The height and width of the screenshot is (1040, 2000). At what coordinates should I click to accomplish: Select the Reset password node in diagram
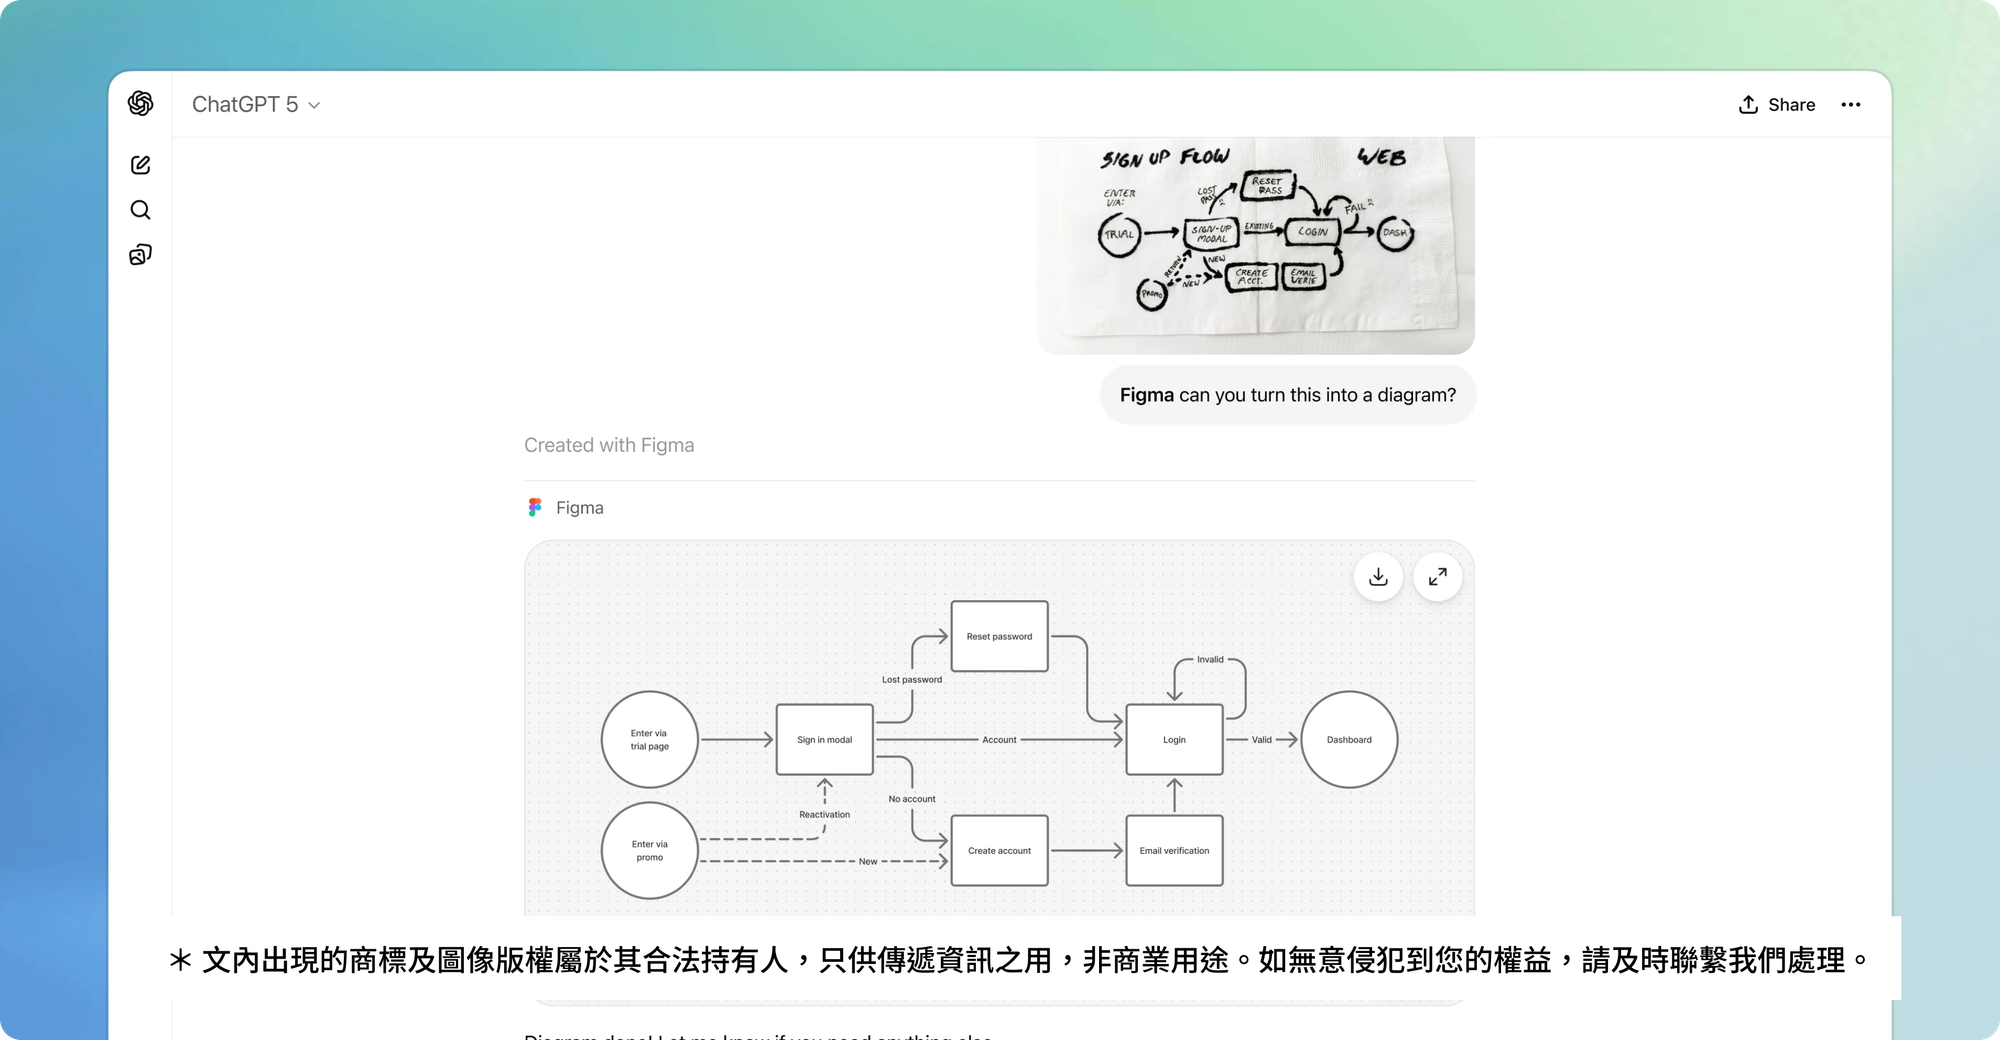point(999,636)
